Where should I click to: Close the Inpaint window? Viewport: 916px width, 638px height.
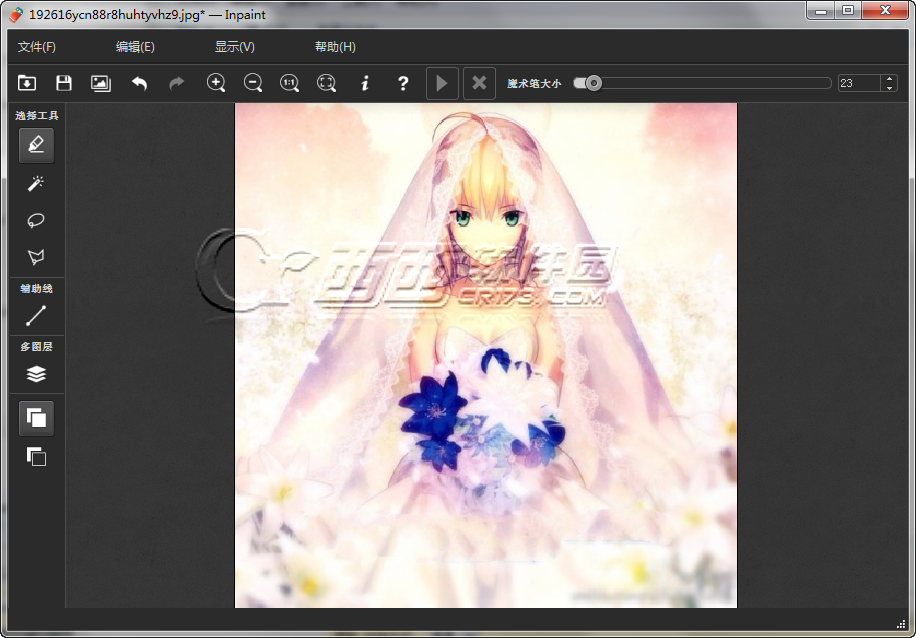tap(884, 11)
